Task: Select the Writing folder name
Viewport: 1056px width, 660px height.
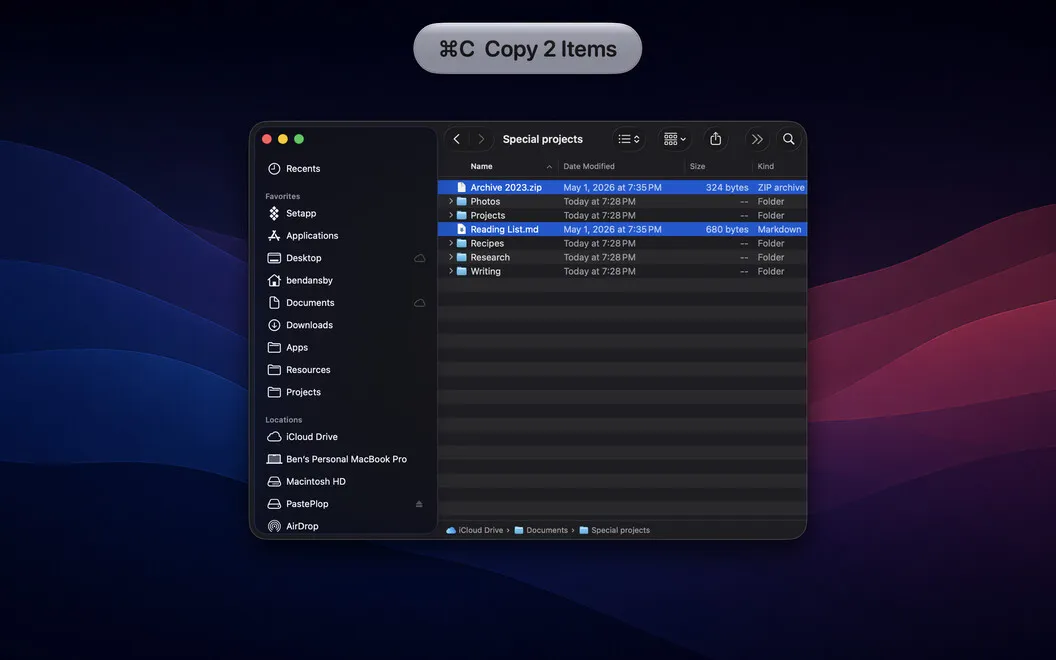Action: click(x=485, y=271)
